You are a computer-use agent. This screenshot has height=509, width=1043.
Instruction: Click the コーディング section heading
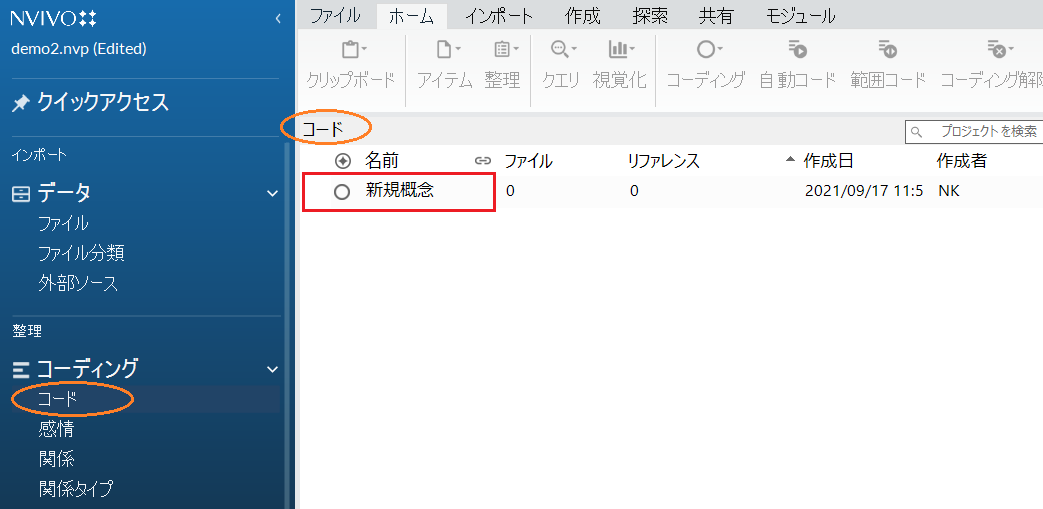[87, 369]
